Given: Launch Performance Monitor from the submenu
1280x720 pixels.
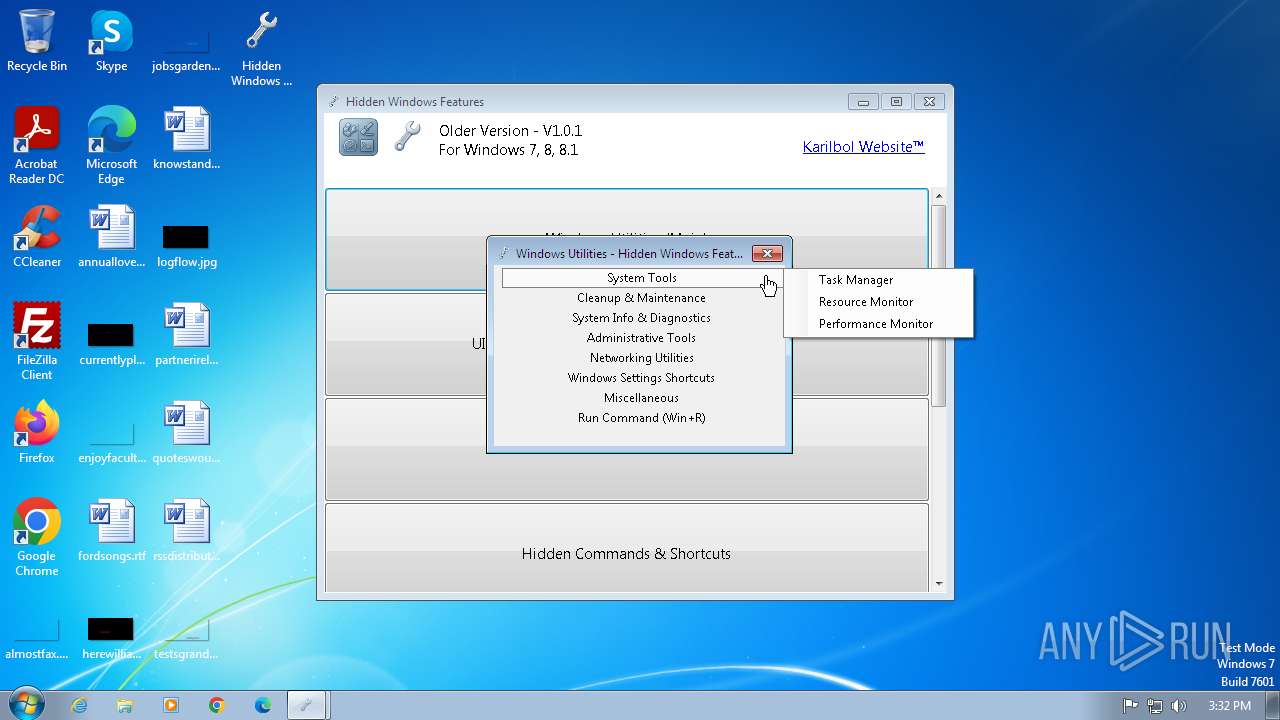Looking at the screenshot, I should [876, 324].
